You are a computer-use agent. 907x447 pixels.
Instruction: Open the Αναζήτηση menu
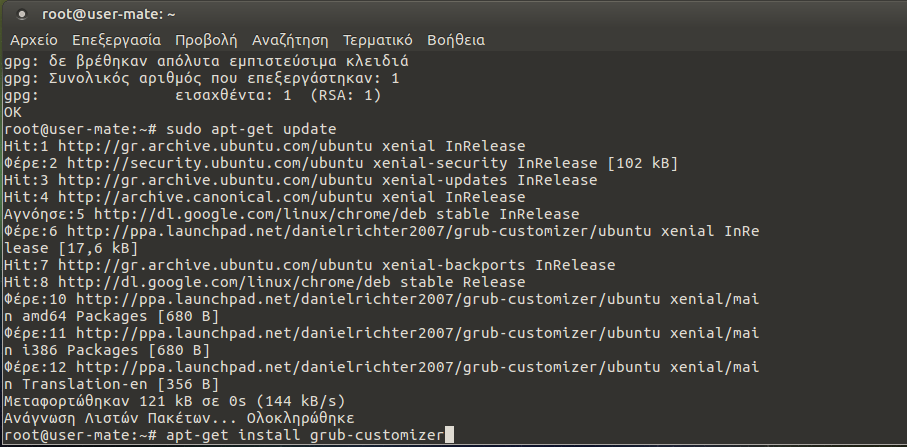290,41
